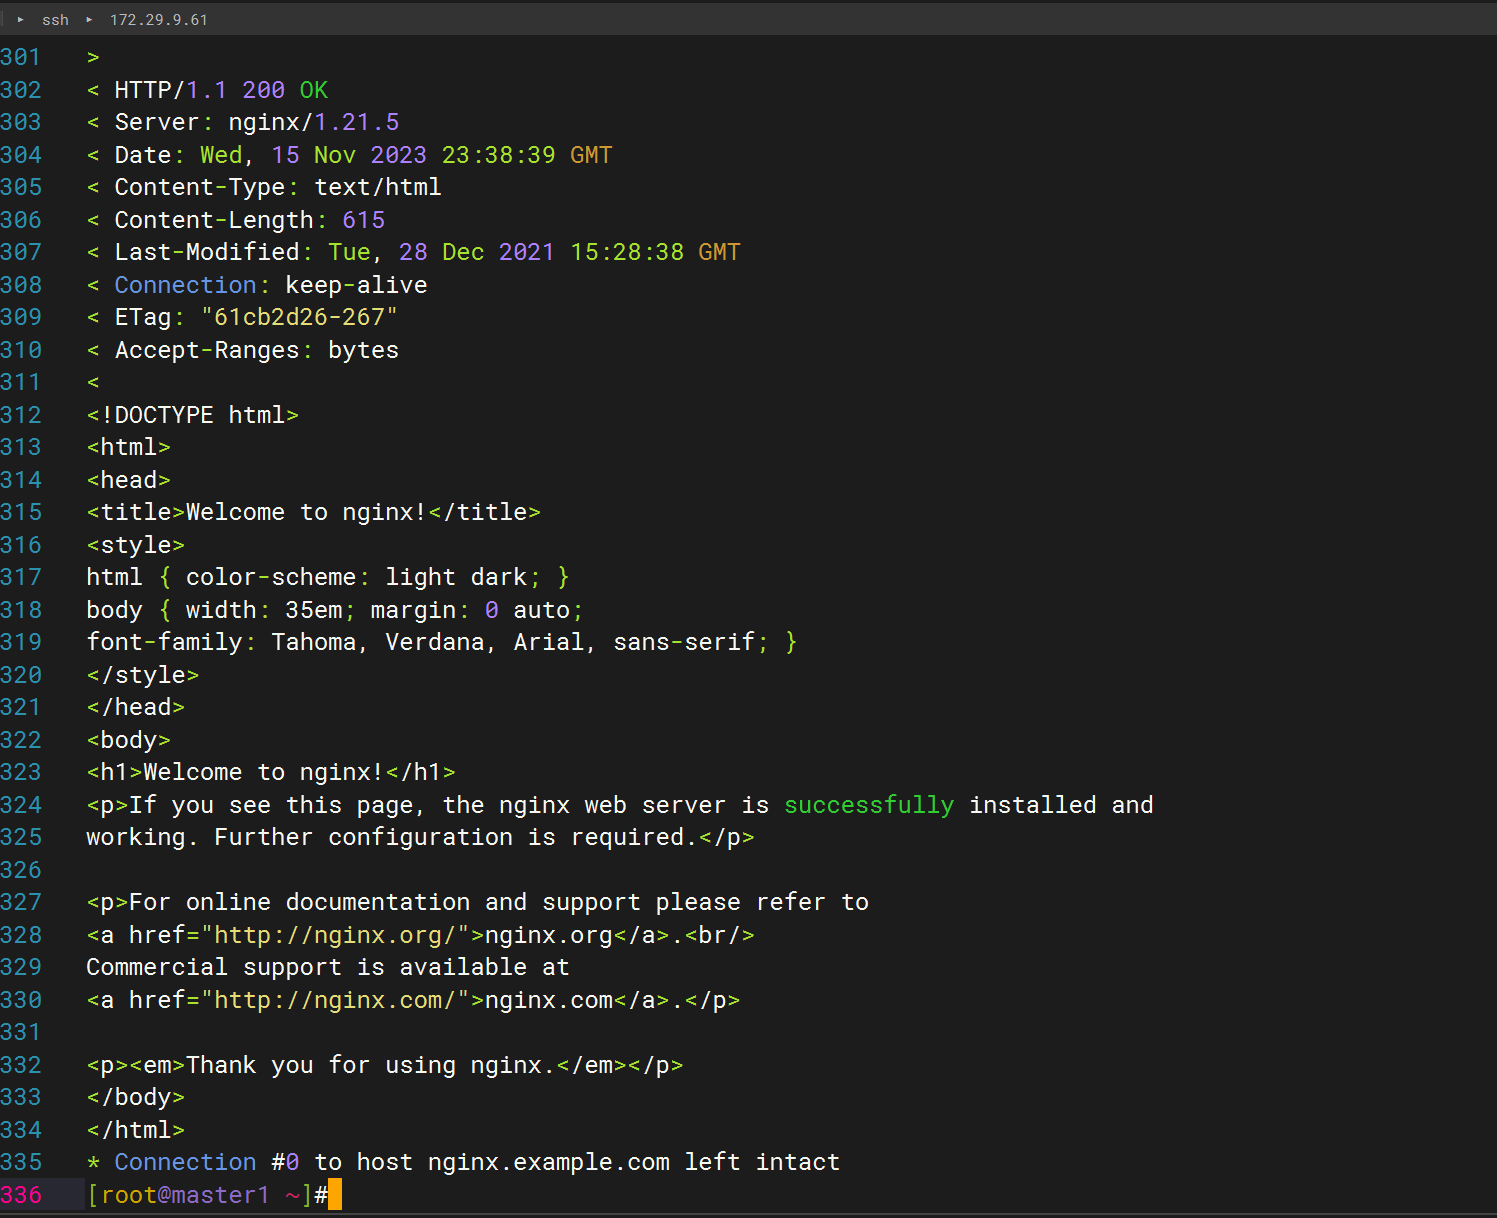The height and width of the screenshot is (1218, 1497).
Task: Click "<p><em>Thank you for using nginx.</em></p>" line
Action: 385,1065
